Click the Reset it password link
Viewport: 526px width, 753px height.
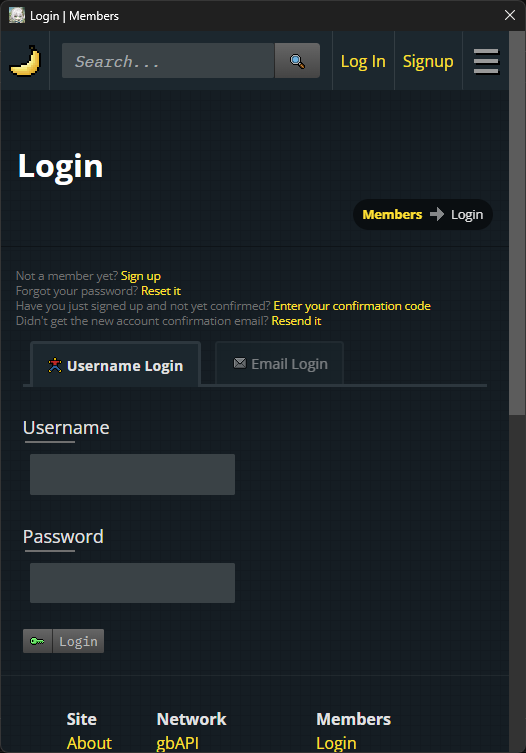(x=161, y=291)
